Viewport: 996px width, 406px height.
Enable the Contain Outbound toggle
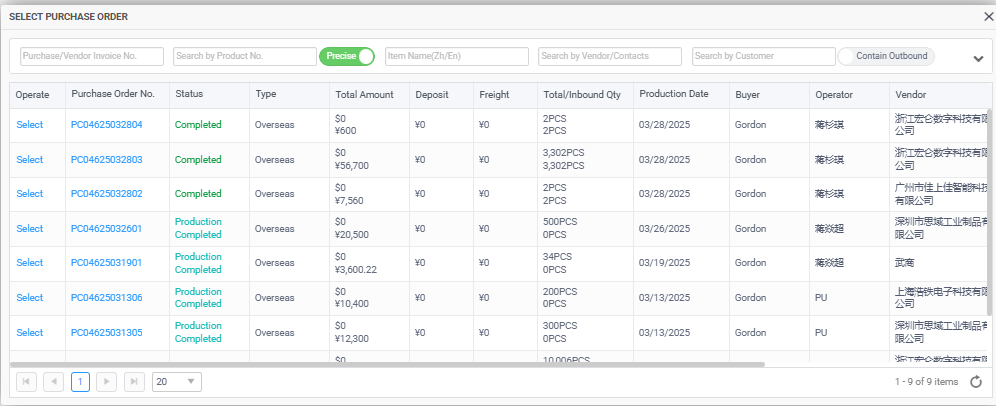pos(886,56)
